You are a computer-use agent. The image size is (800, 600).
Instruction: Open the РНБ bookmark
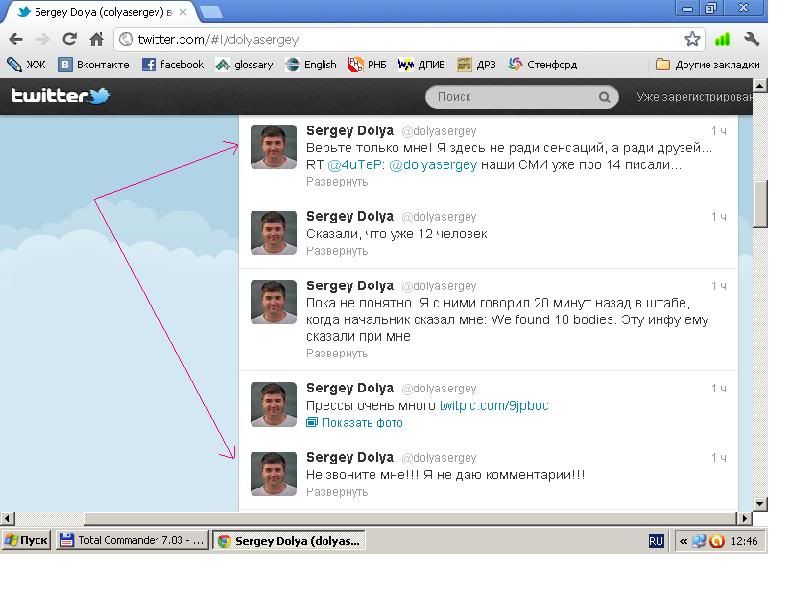(x=367, y=65)
